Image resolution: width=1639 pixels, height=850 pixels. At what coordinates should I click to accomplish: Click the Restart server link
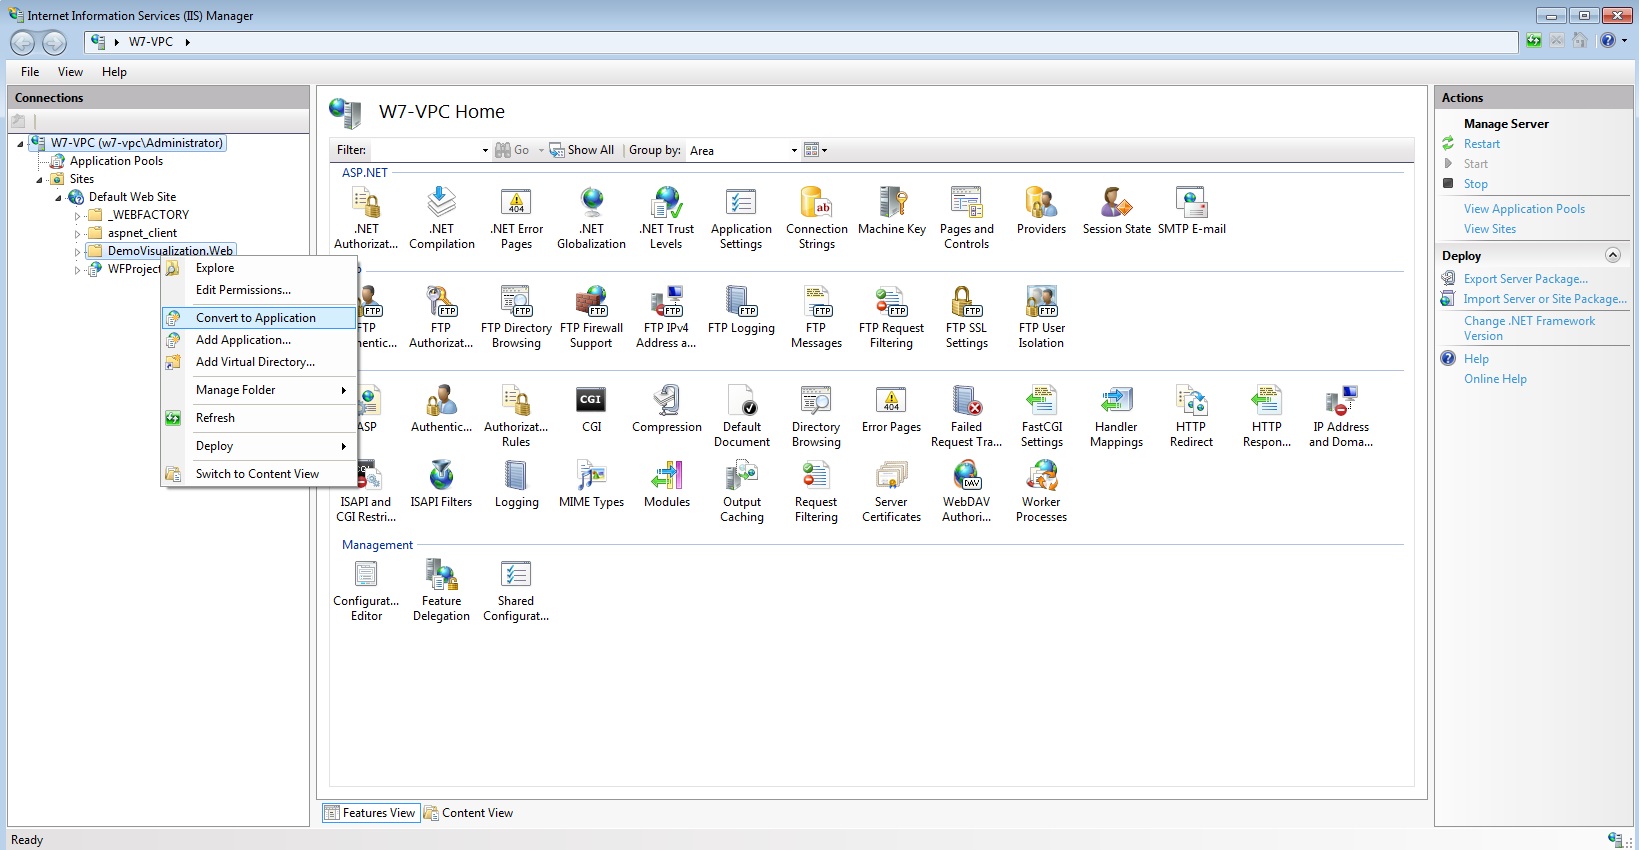click(1481, 144)
